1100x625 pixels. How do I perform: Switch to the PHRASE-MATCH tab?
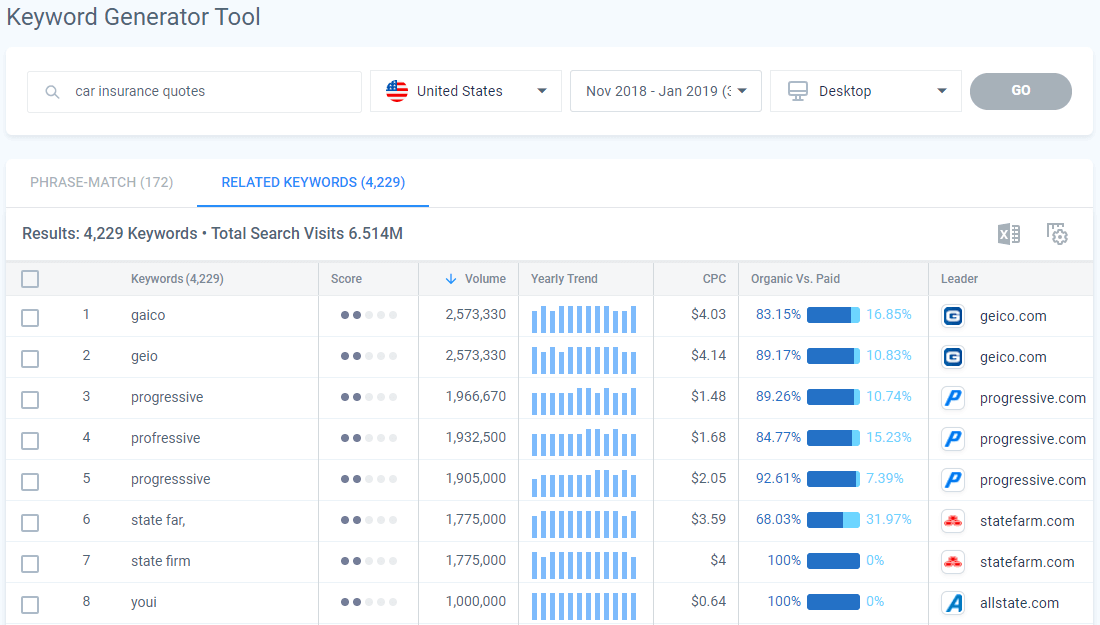(x=101, y=182)
